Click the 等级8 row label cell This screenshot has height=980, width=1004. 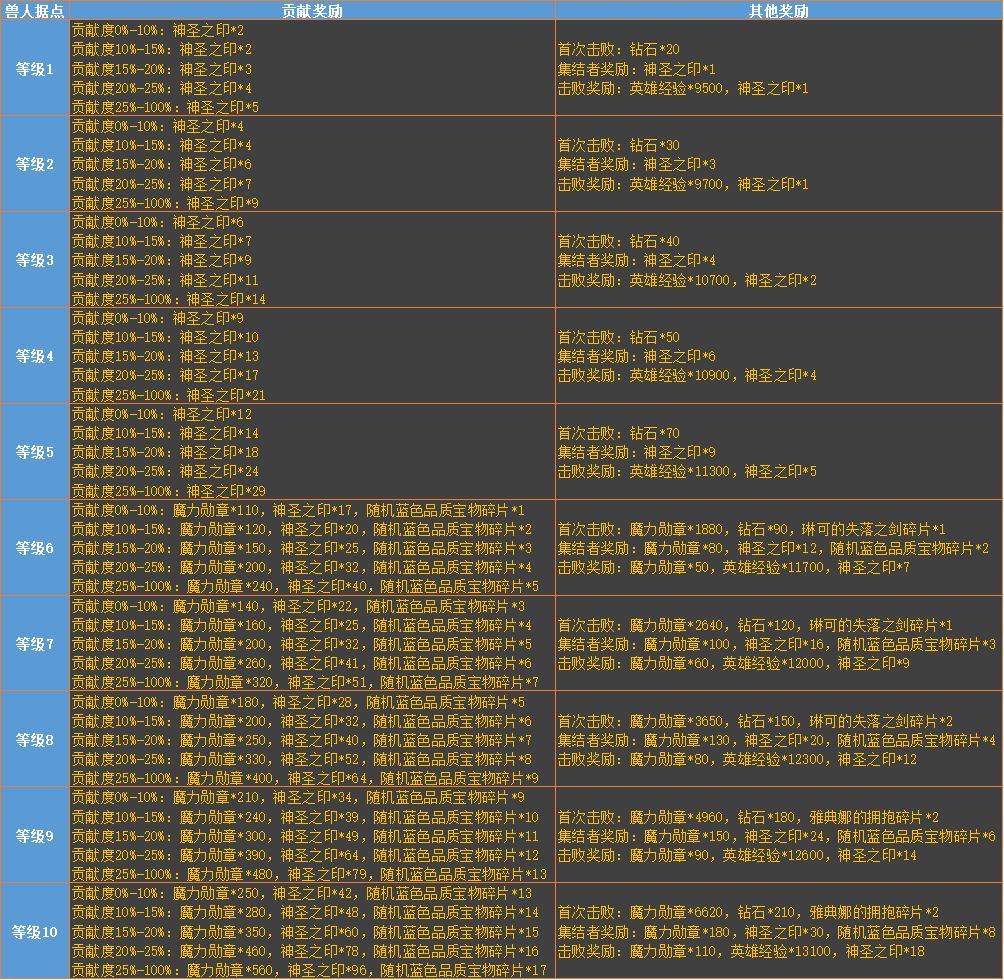click(35, 740)
